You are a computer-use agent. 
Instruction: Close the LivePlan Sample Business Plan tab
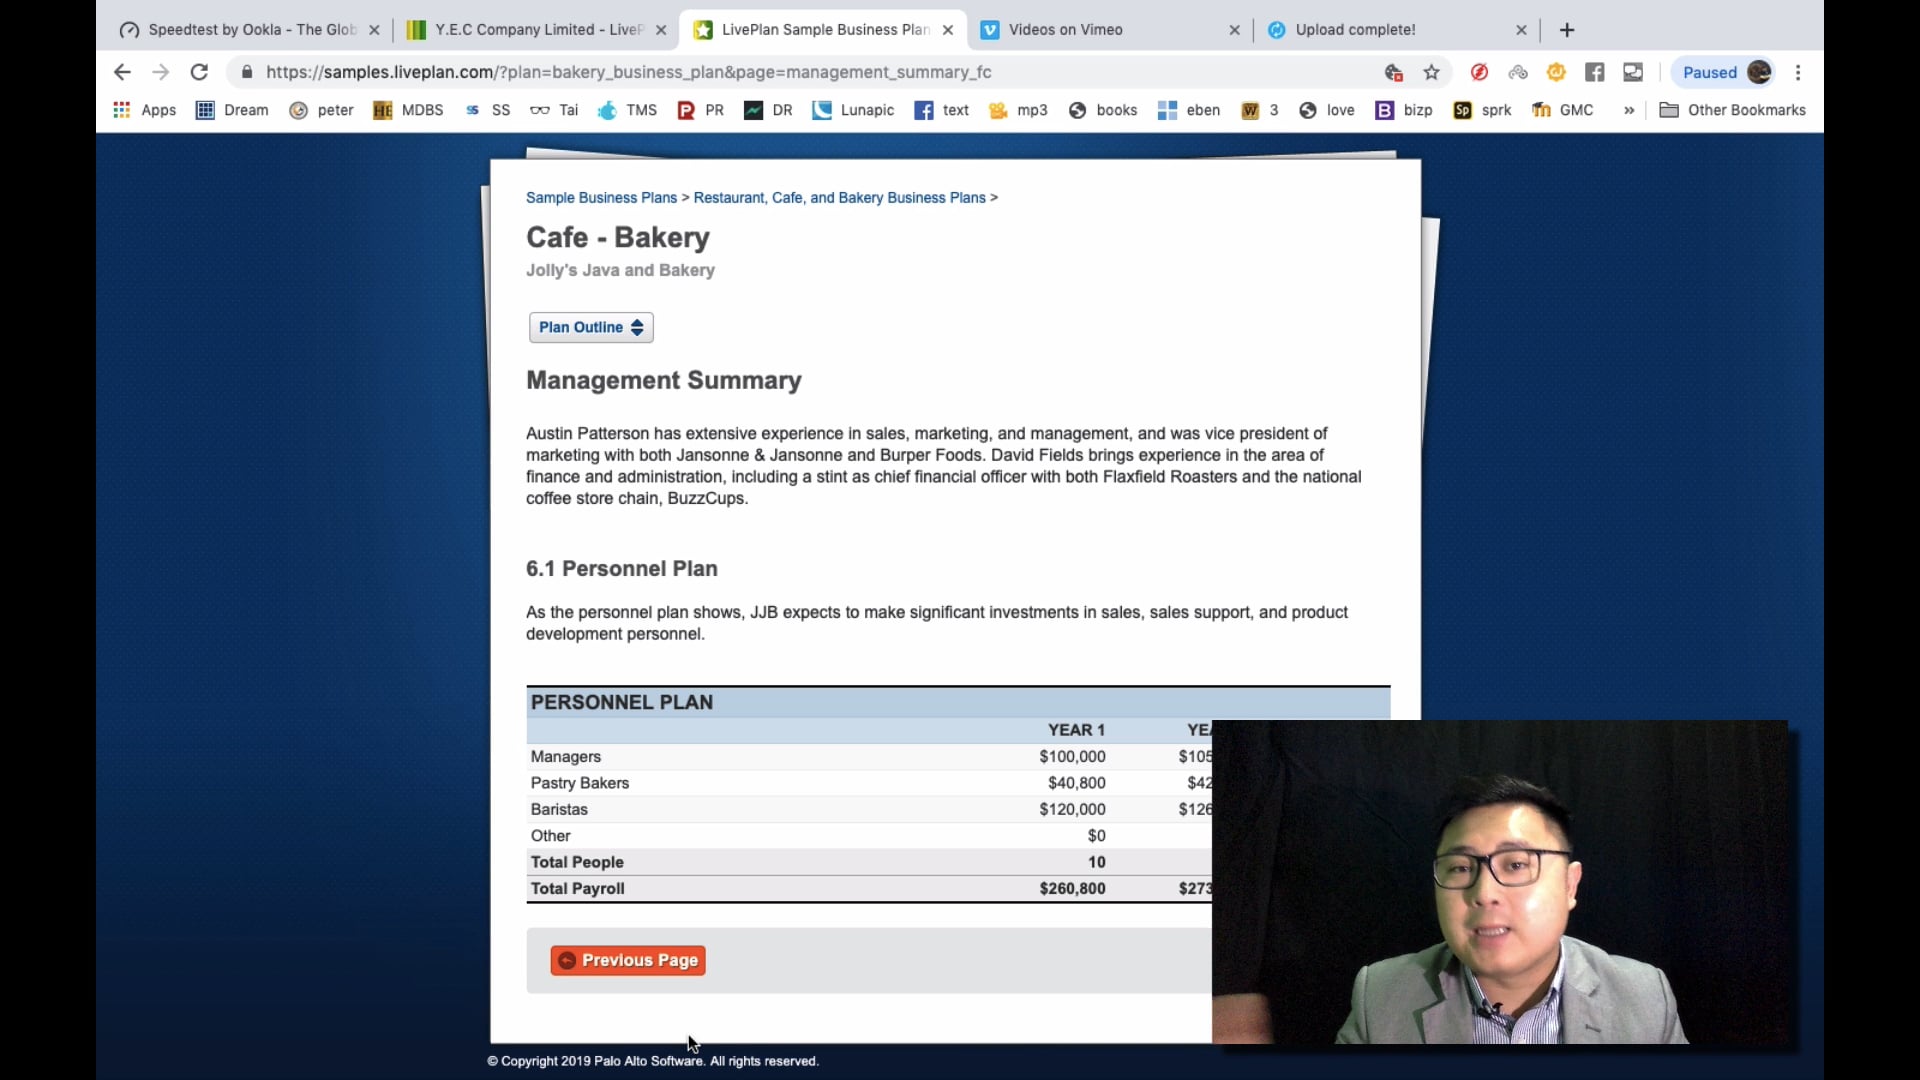(x=948, y=30)
